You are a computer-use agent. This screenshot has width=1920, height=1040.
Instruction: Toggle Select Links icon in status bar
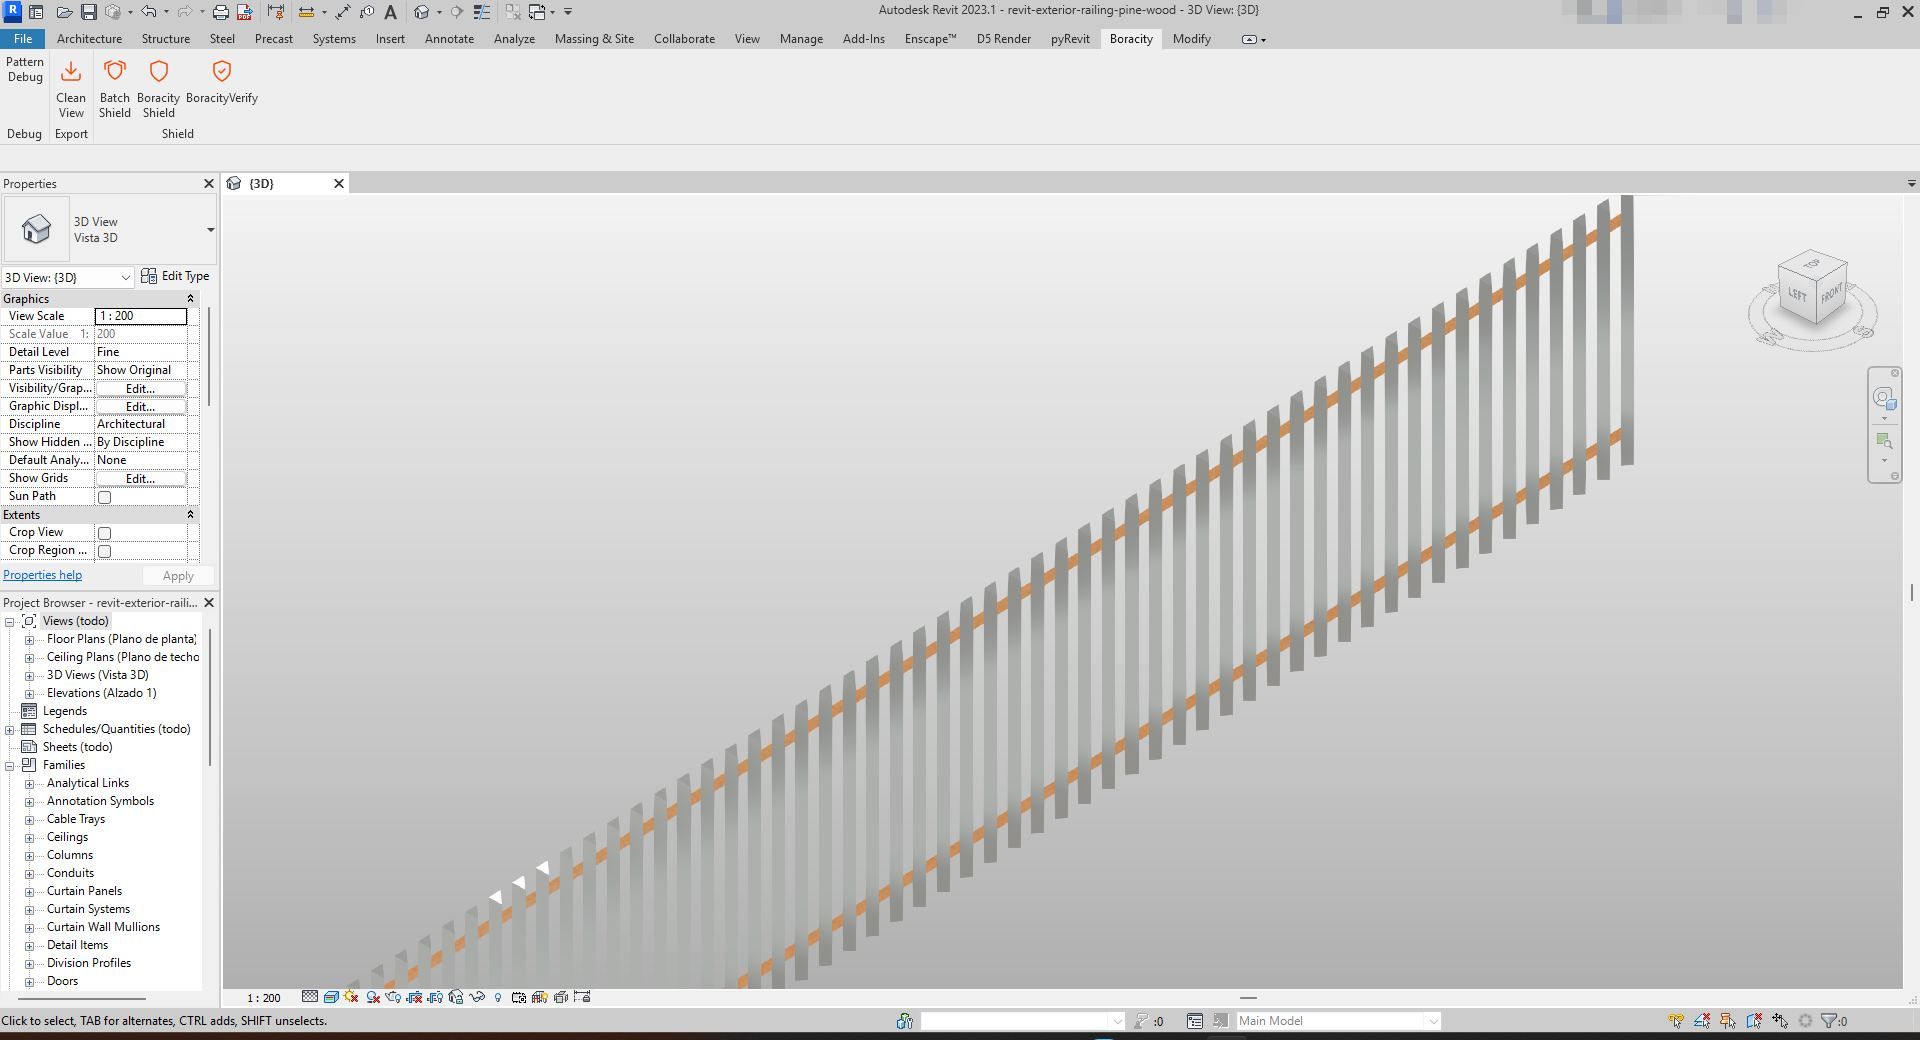point(1675,1021)
